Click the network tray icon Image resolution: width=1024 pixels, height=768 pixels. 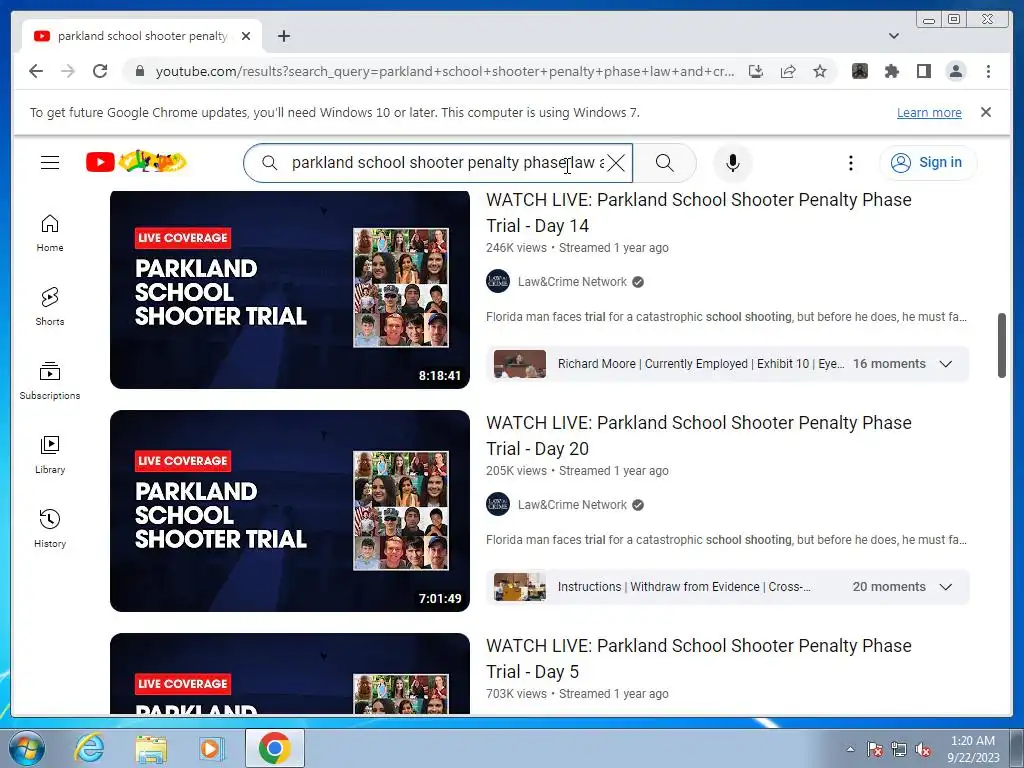point(899,749)
